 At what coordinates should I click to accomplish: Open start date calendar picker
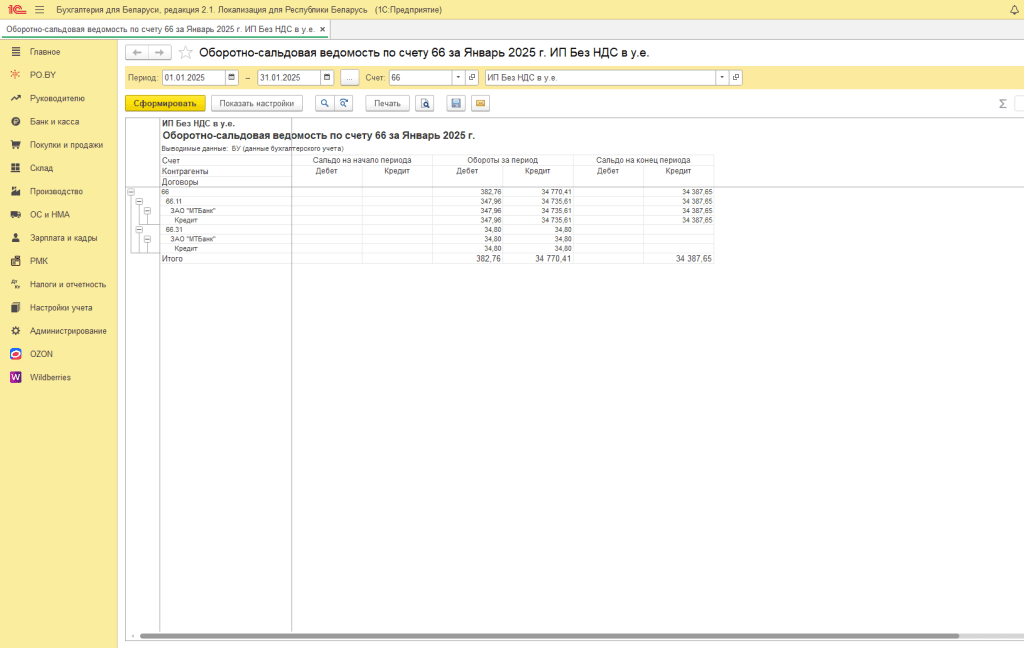point(232,77)
